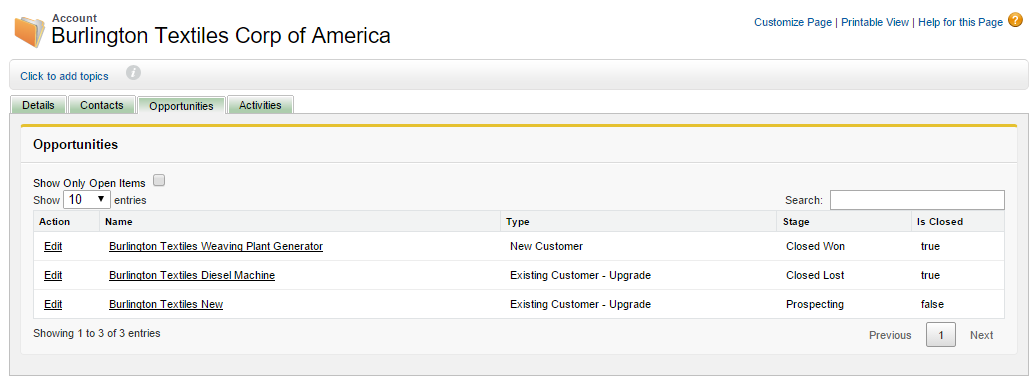Image resolution: width=1032 pixels, height=380 pixels.
Task: Enable Show Only Open Items checkbox
Action: tap(159, 180)
